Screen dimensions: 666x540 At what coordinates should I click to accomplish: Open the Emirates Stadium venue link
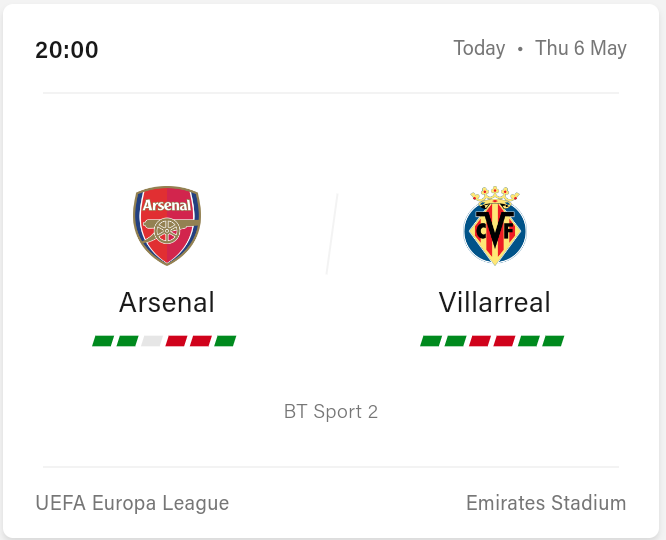click(x=546, y=503)
